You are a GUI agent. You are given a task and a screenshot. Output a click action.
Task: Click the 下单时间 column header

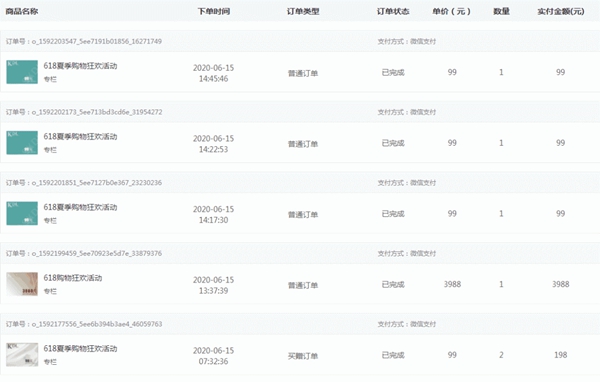pyautogui.click(x=214, y=11)
